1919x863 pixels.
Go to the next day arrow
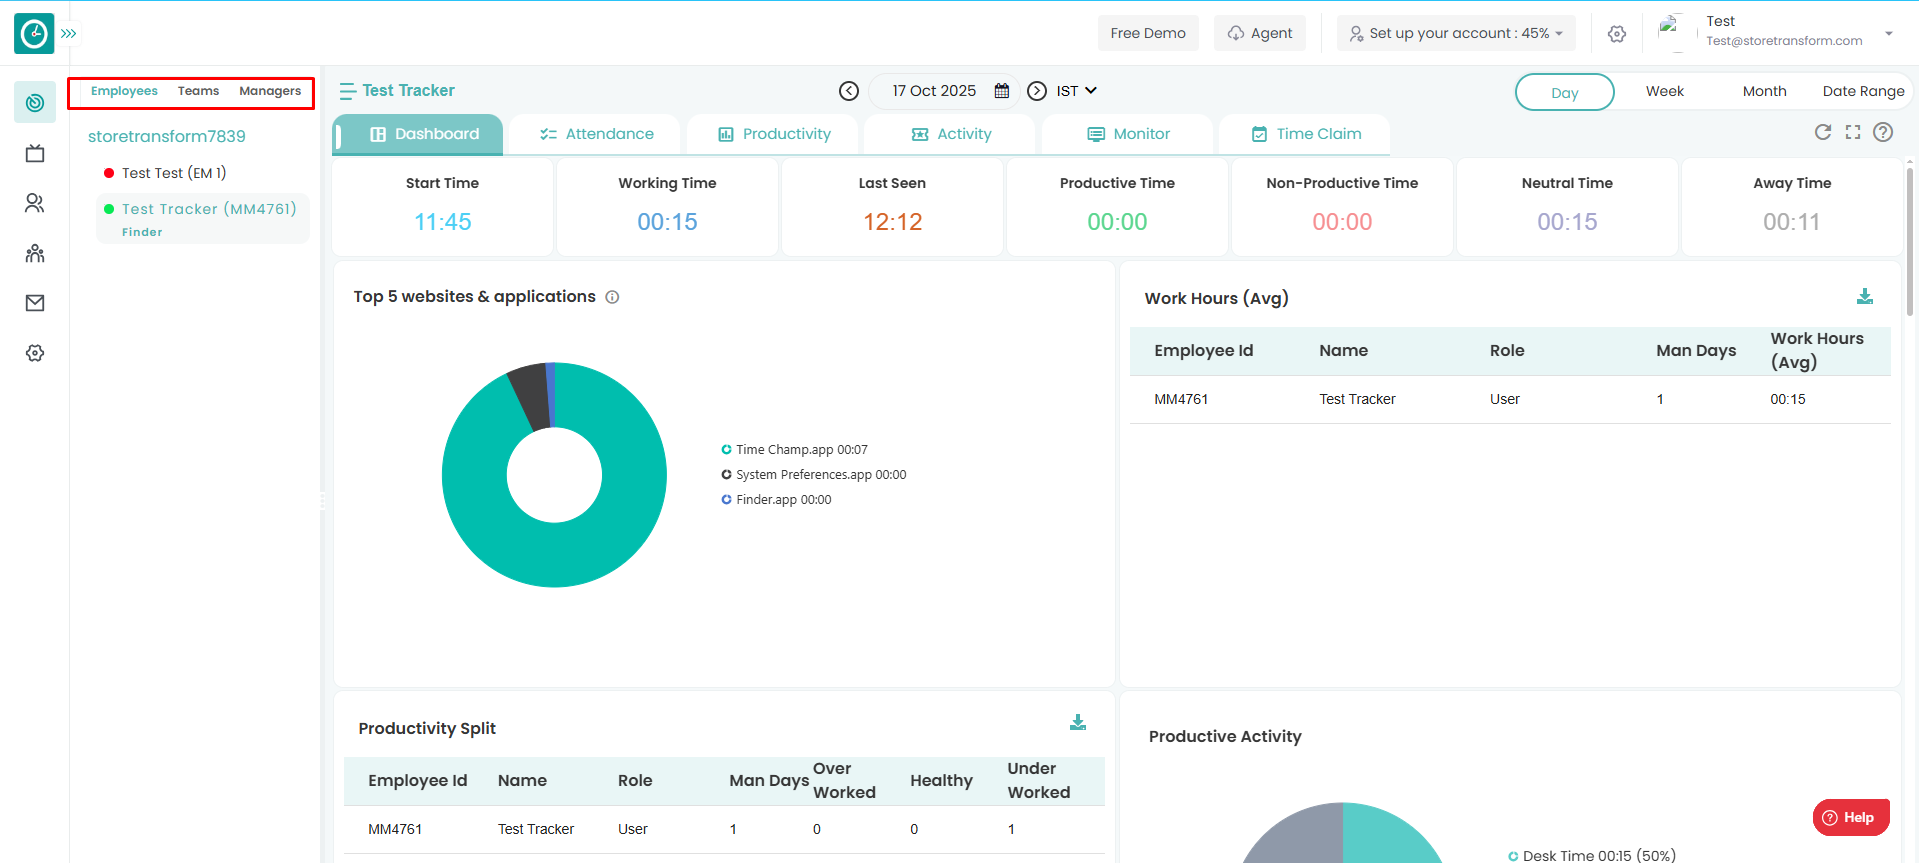click(x=1038, y=91)
